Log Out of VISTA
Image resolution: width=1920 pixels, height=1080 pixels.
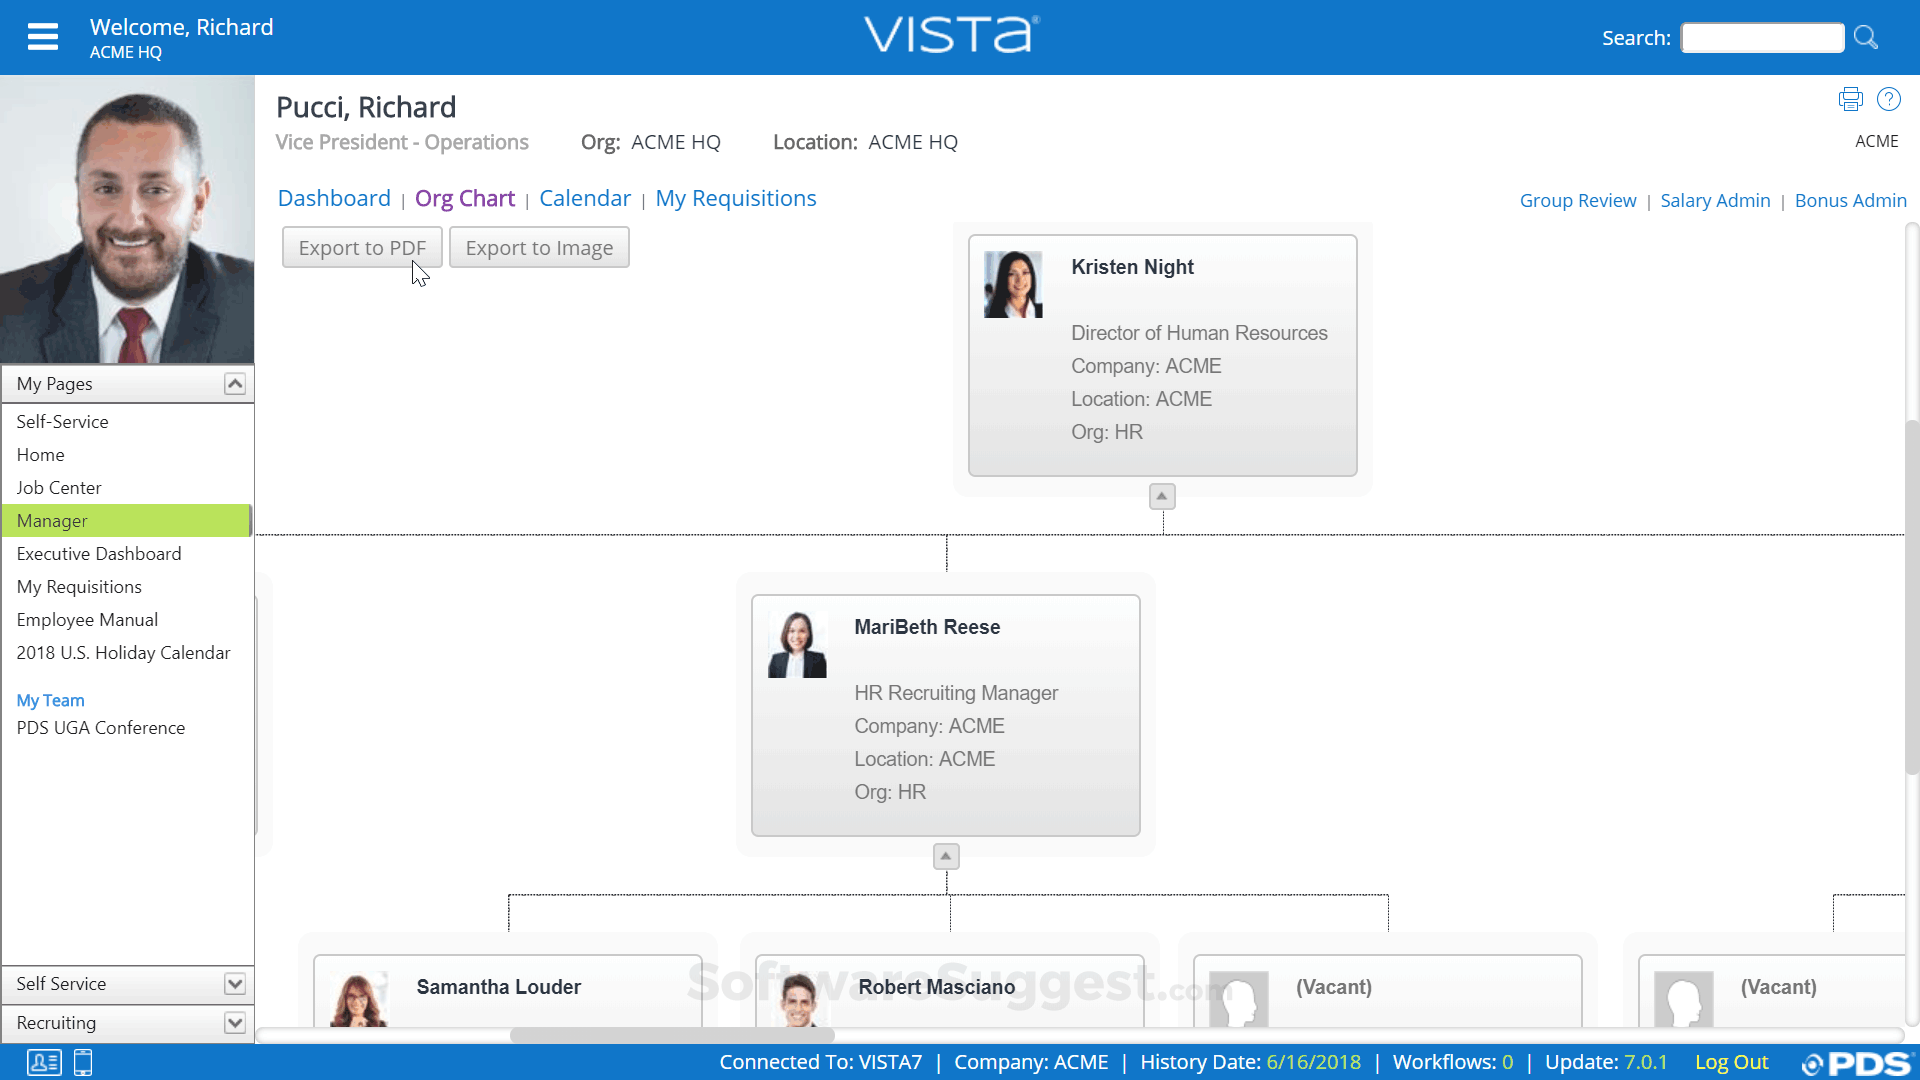pos(1731,1062)
